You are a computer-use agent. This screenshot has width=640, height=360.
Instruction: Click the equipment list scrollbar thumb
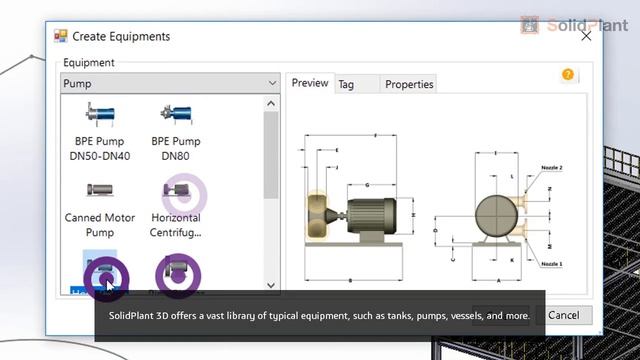click(x=271, y=155)
